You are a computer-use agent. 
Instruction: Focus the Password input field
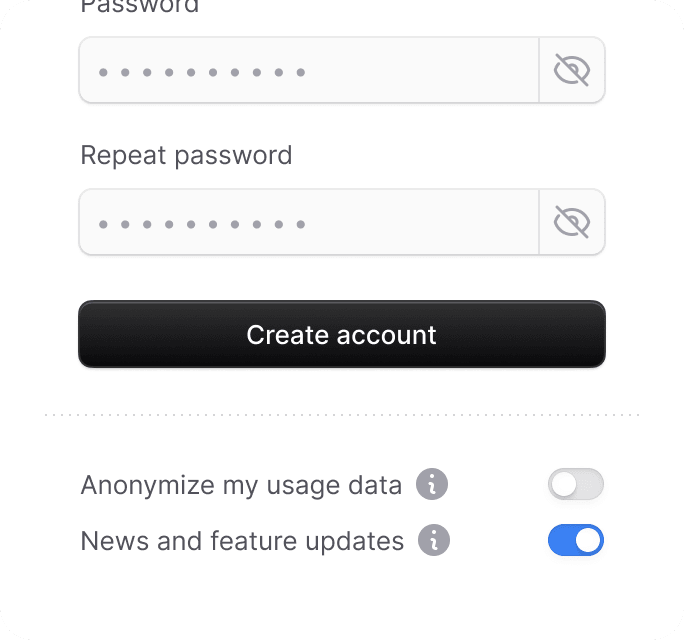309,70
